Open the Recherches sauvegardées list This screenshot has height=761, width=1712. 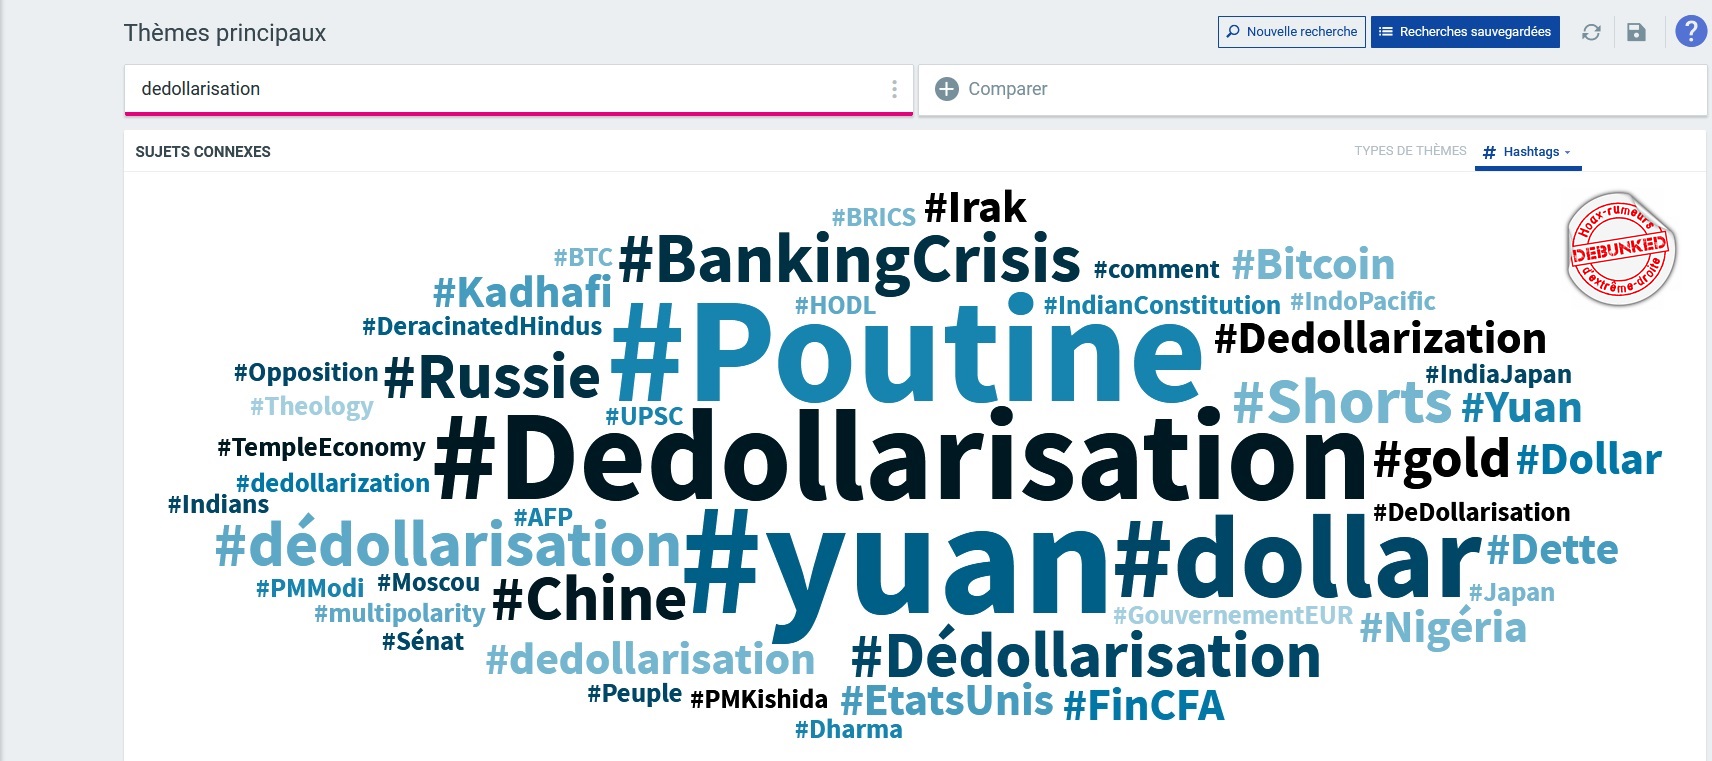click(1465, 32)
